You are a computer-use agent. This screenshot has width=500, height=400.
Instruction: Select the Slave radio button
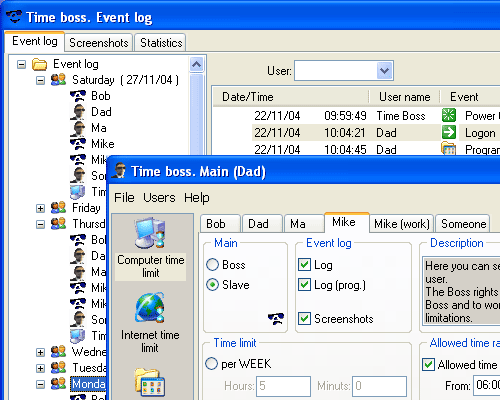(212, 285)
